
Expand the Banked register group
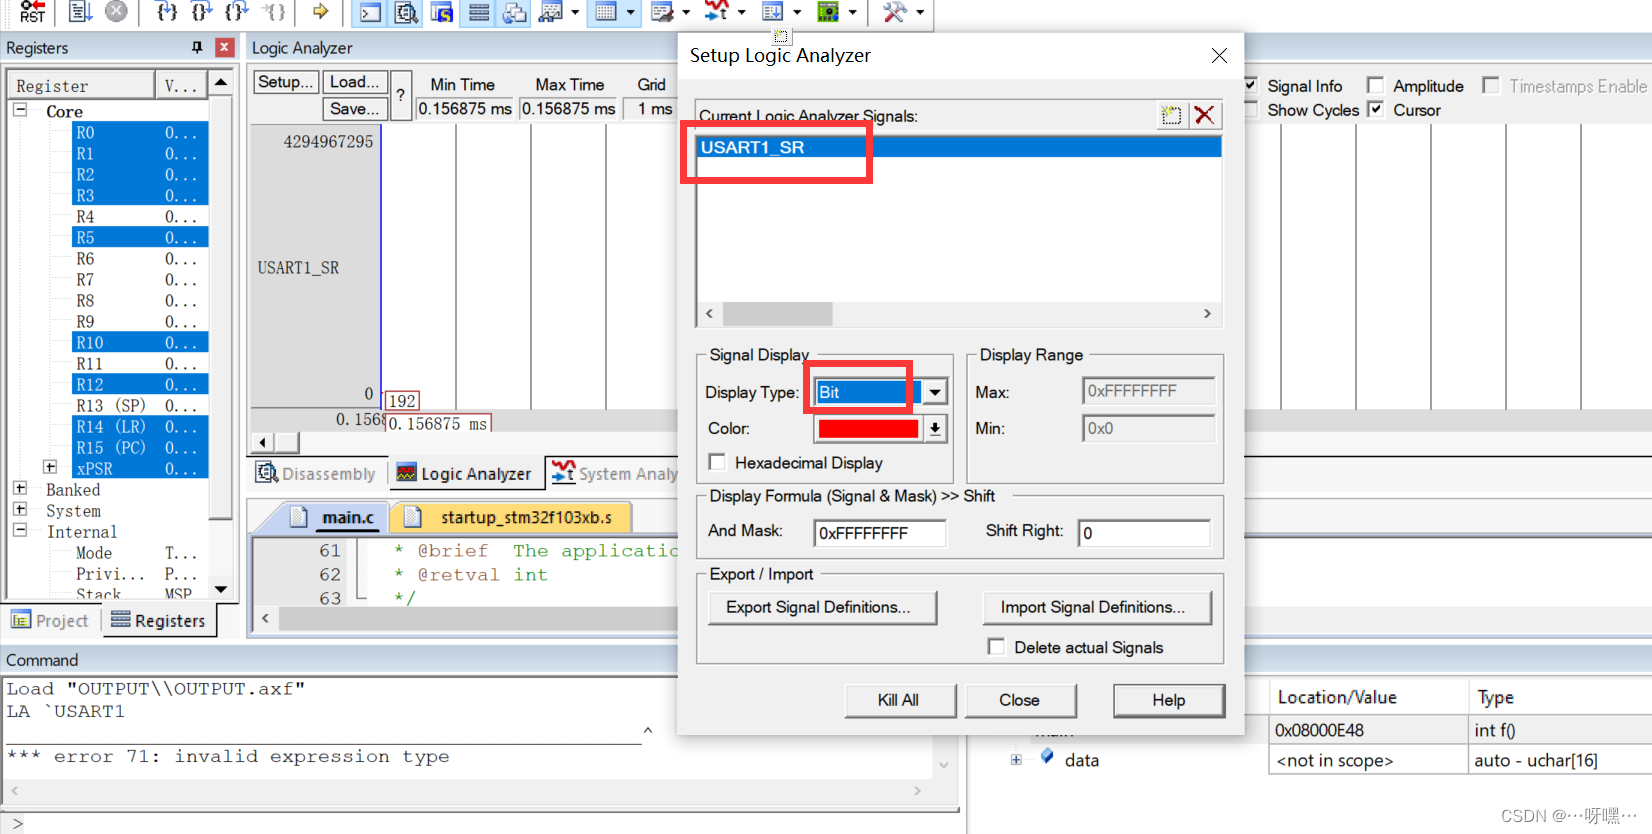pos(20,488)
